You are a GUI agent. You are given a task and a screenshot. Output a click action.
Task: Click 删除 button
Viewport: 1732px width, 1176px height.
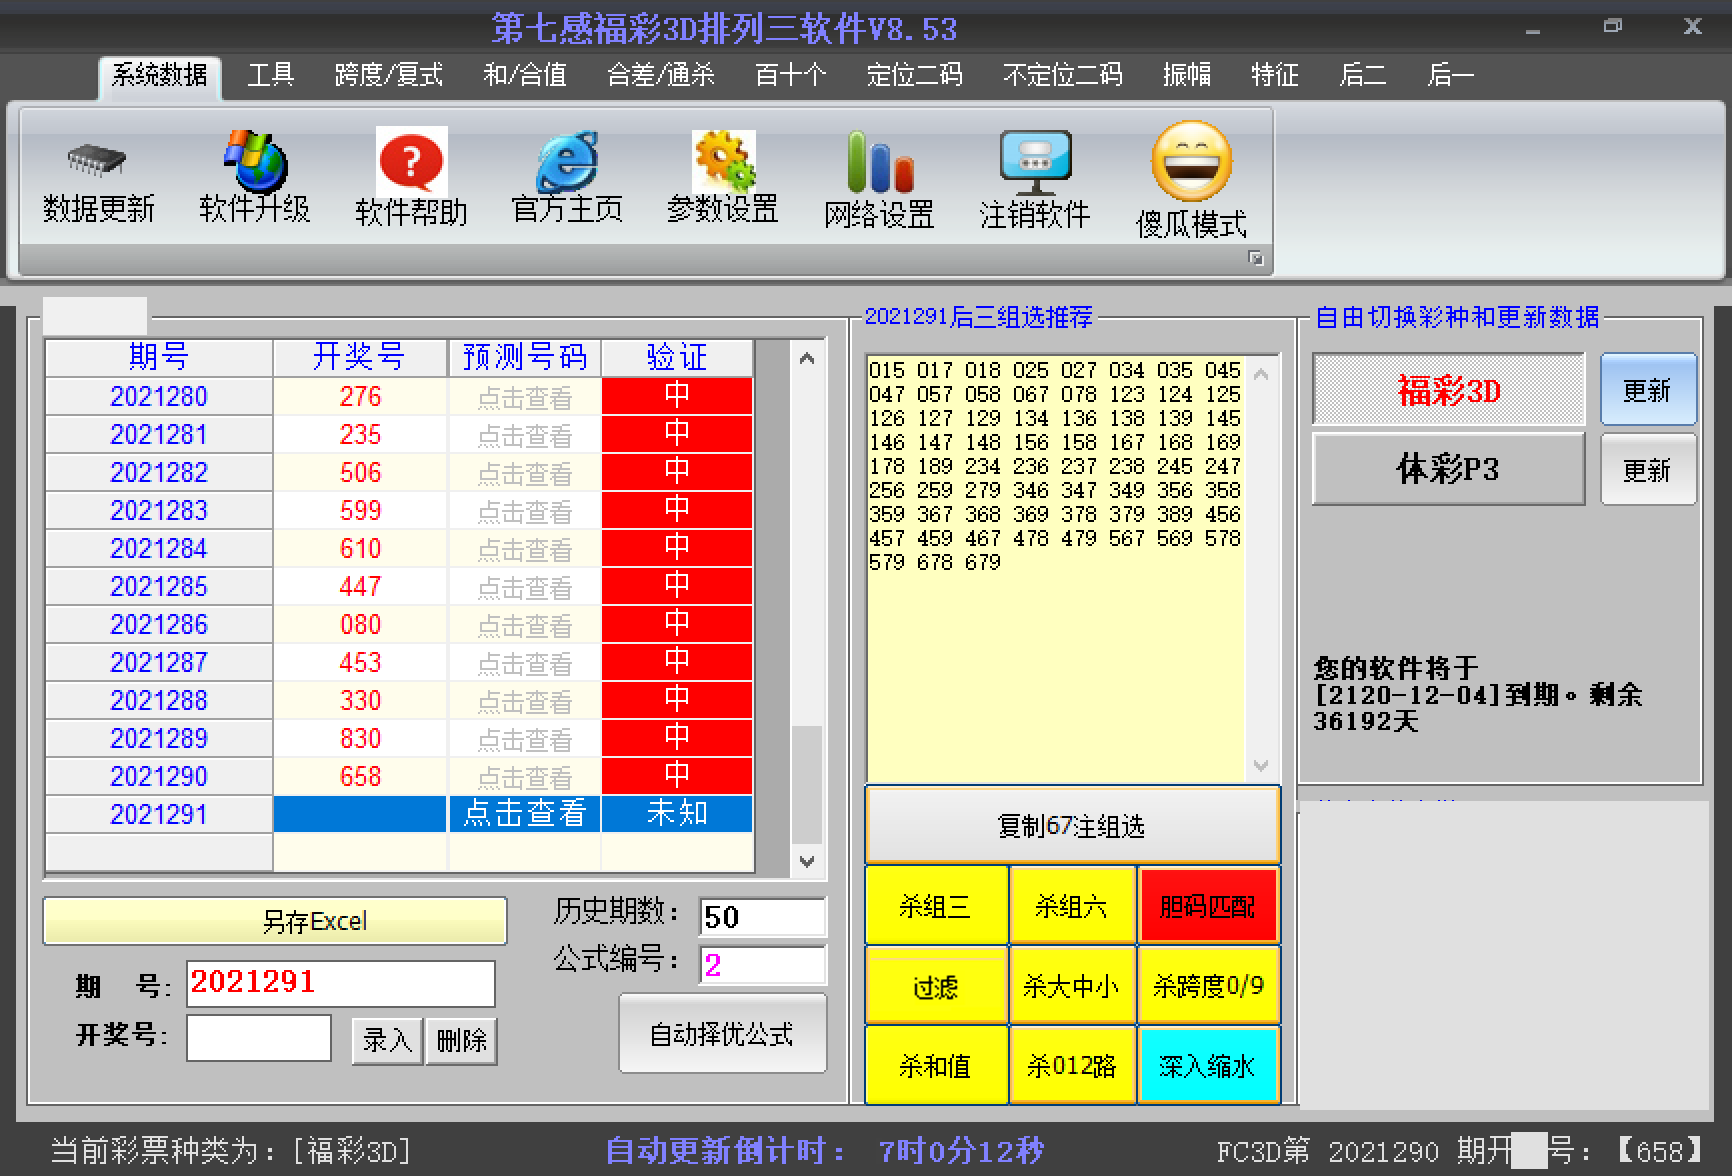pos(461,1041)
